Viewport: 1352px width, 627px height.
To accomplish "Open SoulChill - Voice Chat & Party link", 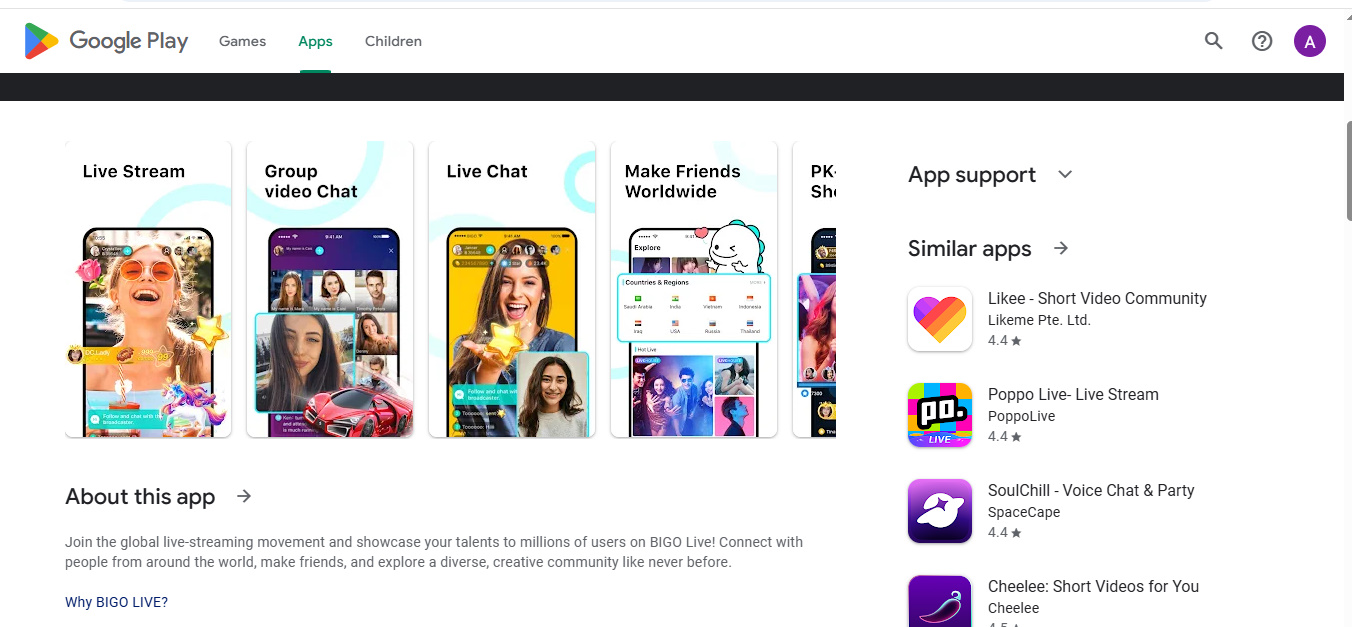I will [x=1091, y=490].
